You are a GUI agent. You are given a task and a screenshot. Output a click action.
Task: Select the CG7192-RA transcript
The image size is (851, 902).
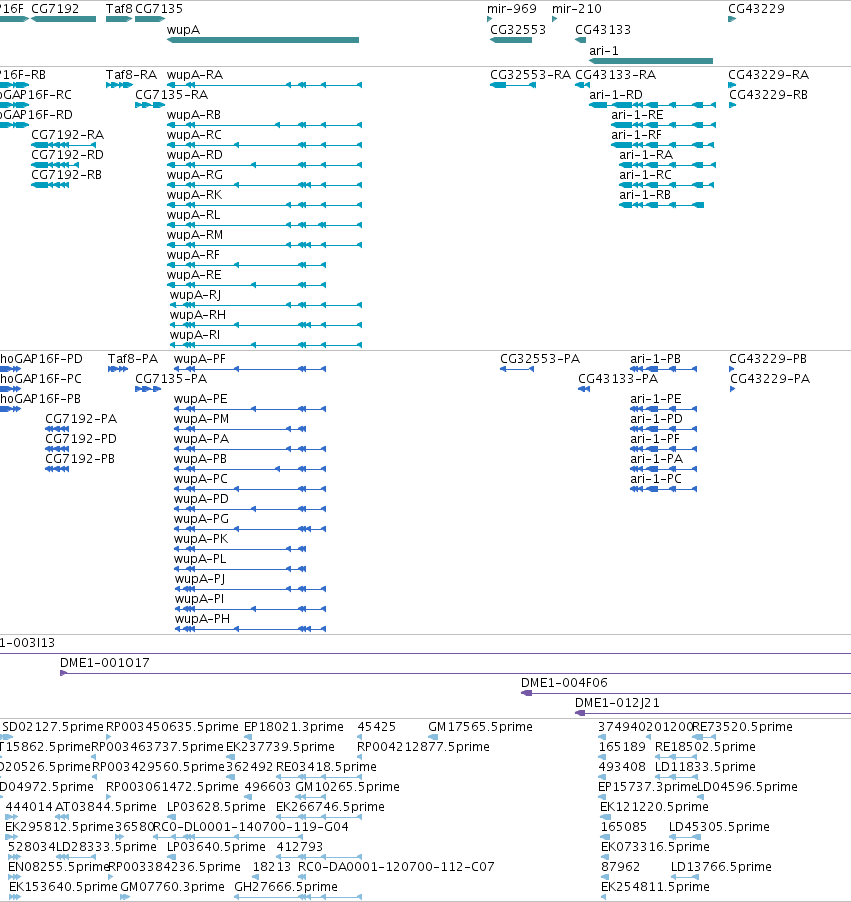(x=67, y=135)
